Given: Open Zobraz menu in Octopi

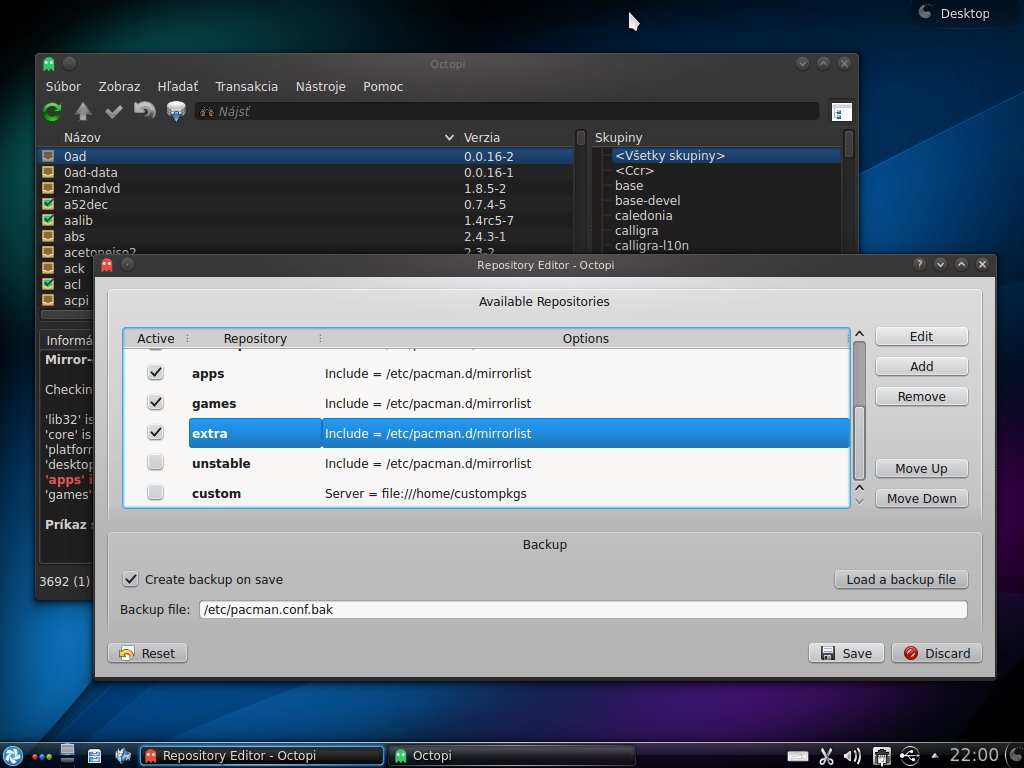Looking at the screenshot, I should point(119,86).
